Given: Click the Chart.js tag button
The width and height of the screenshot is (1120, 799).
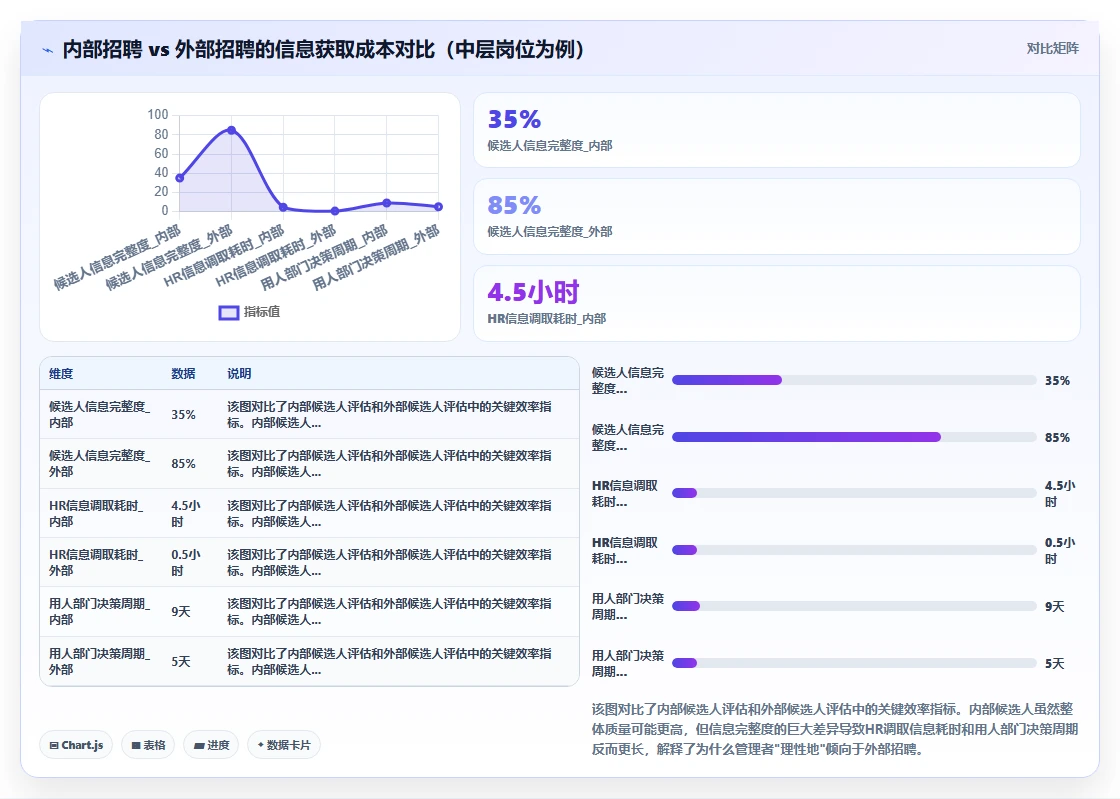Looking at the screenshot, I should coord(76,745).
